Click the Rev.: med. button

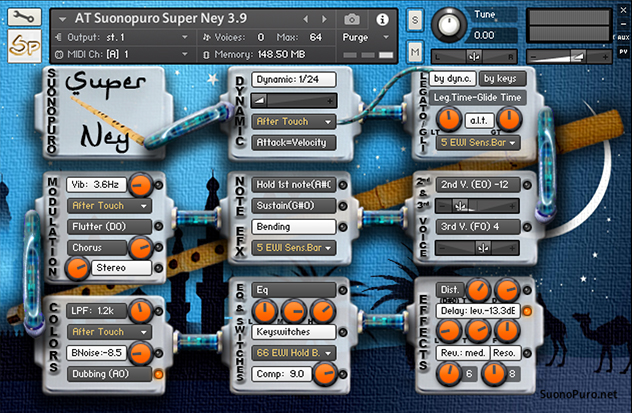(463, 353)
